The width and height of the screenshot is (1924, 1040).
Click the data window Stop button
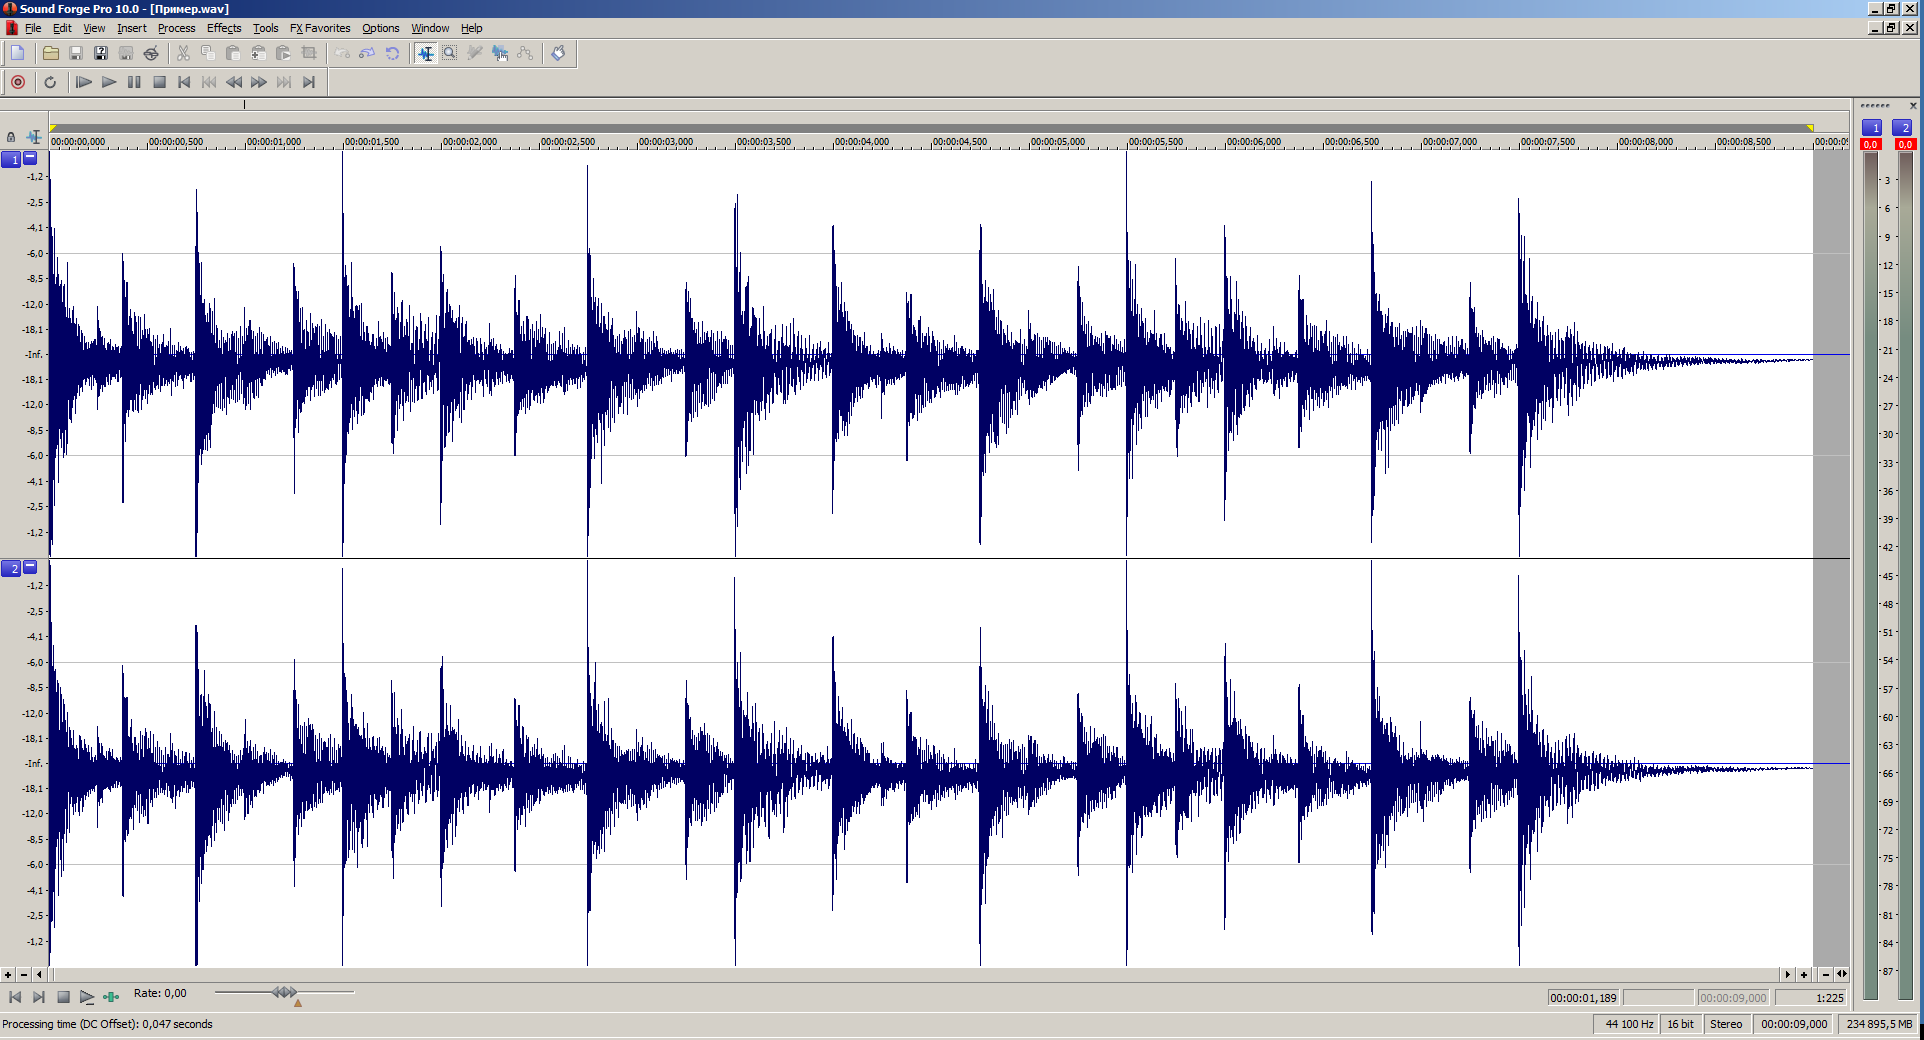click(x=63, y=997)
